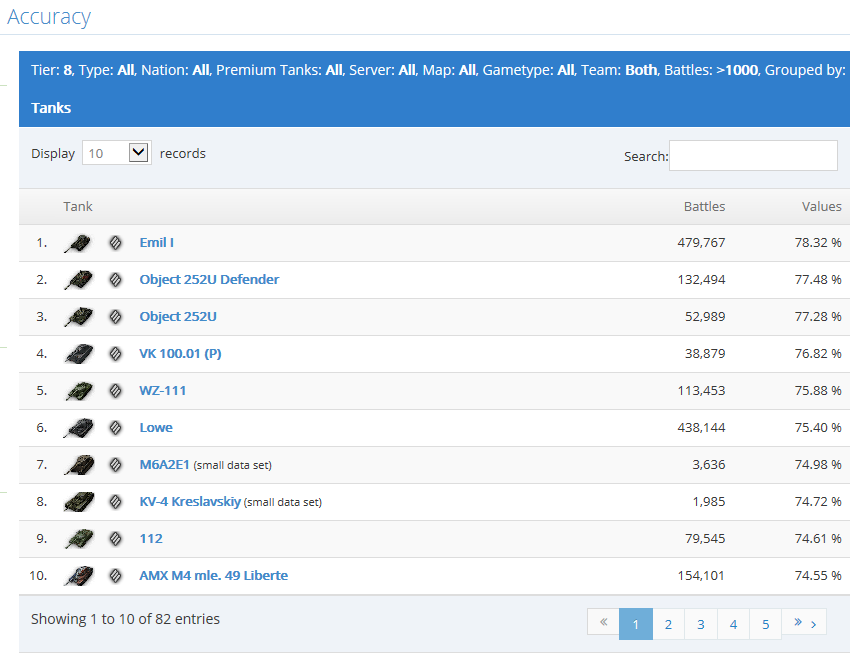Click class icon beside WZ-111
The image size is (850, 654).
click(x=115, y=391)
